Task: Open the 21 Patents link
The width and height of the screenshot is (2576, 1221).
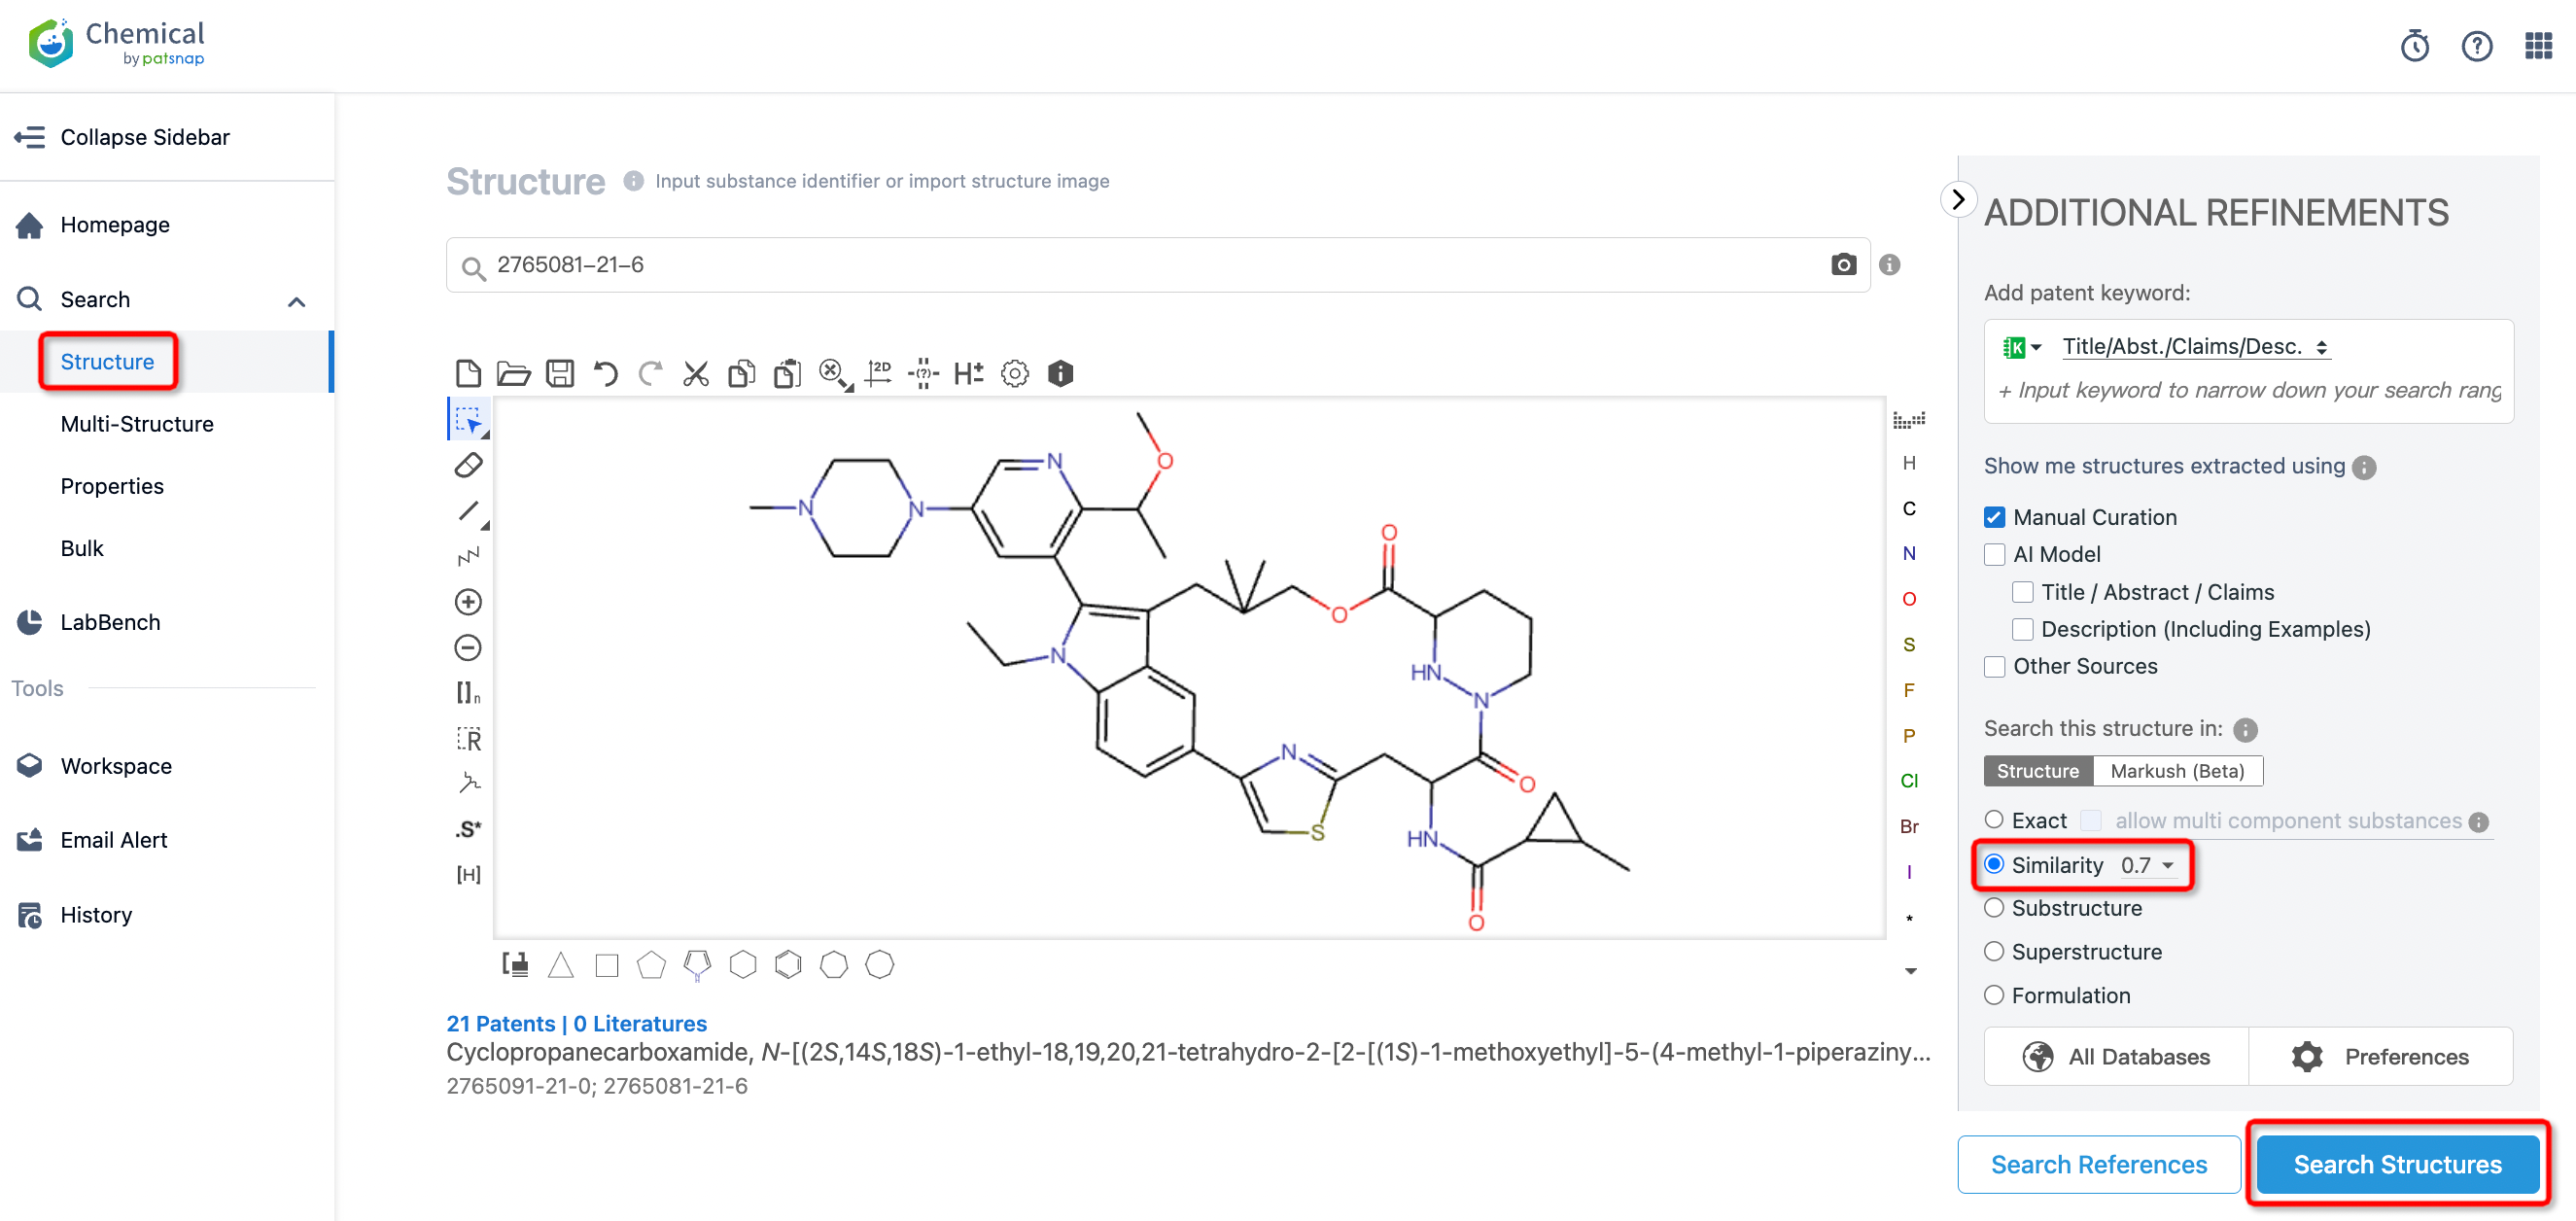Action: click(500, 1024)
